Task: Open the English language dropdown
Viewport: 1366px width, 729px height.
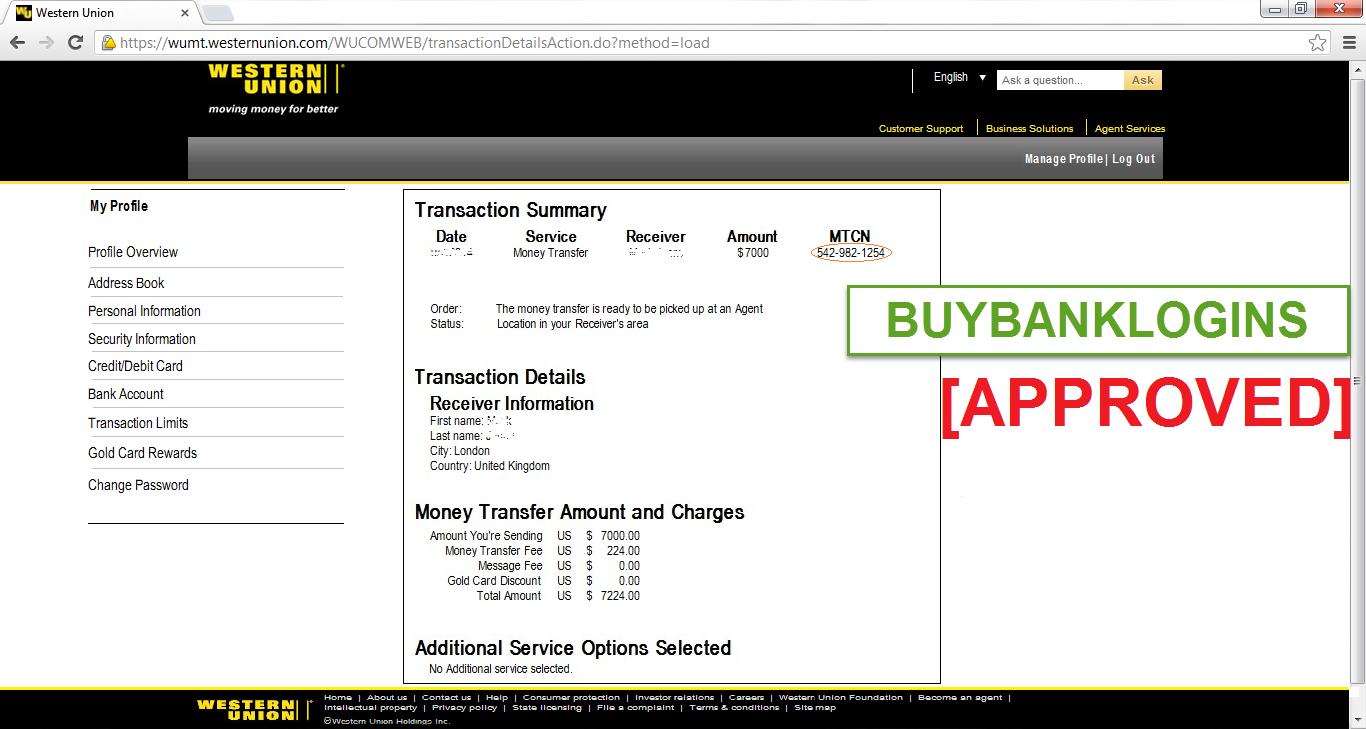Action: tap(960, 77)
